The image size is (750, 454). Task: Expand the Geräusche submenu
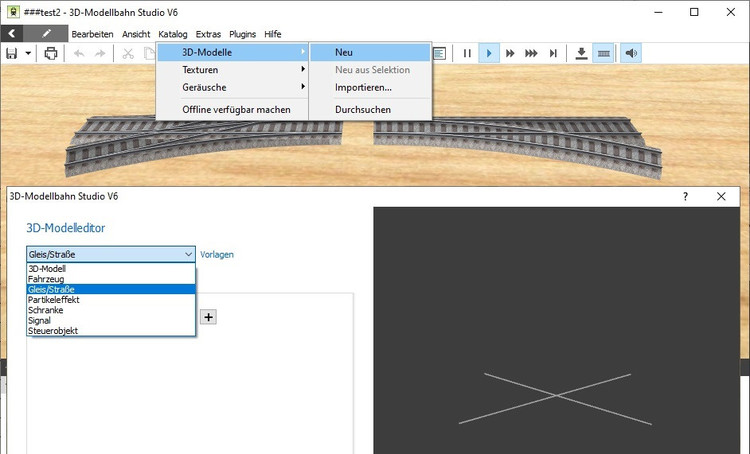coord(232,87)
